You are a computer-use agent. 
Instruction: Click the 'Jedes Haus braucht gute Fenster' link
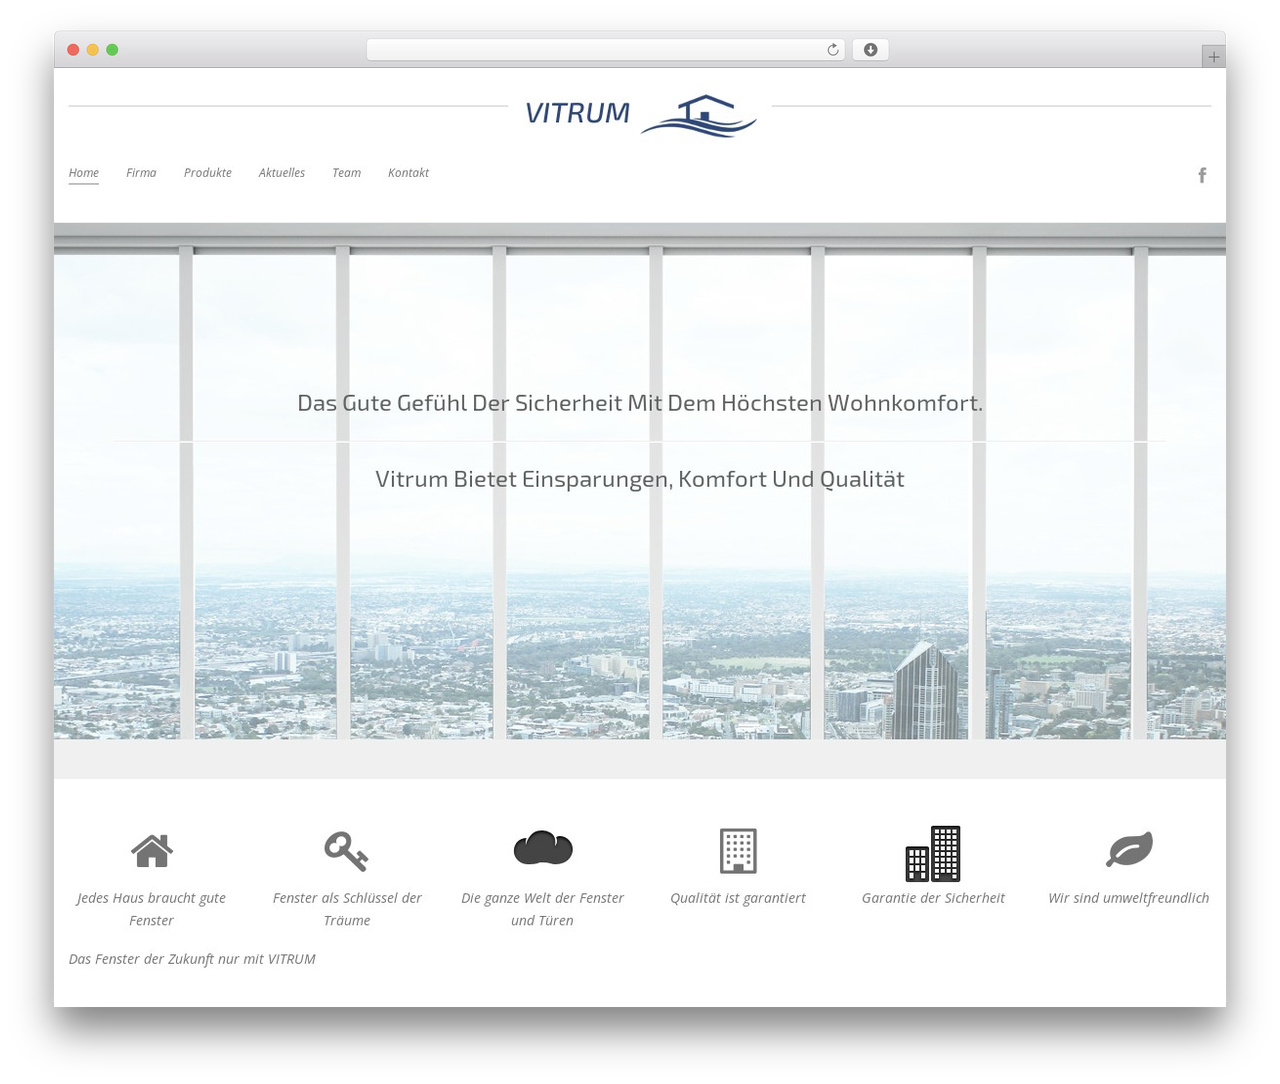[x=152, y=909]
